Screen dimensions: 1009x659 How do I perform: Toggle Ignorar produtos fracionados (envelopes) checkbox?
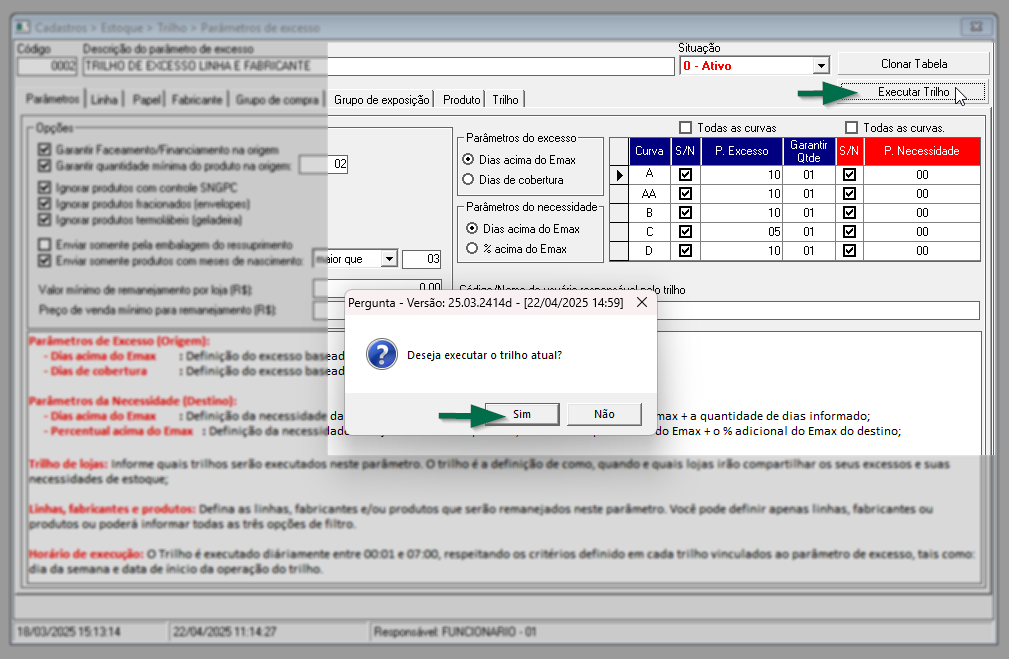click(44, 203)
